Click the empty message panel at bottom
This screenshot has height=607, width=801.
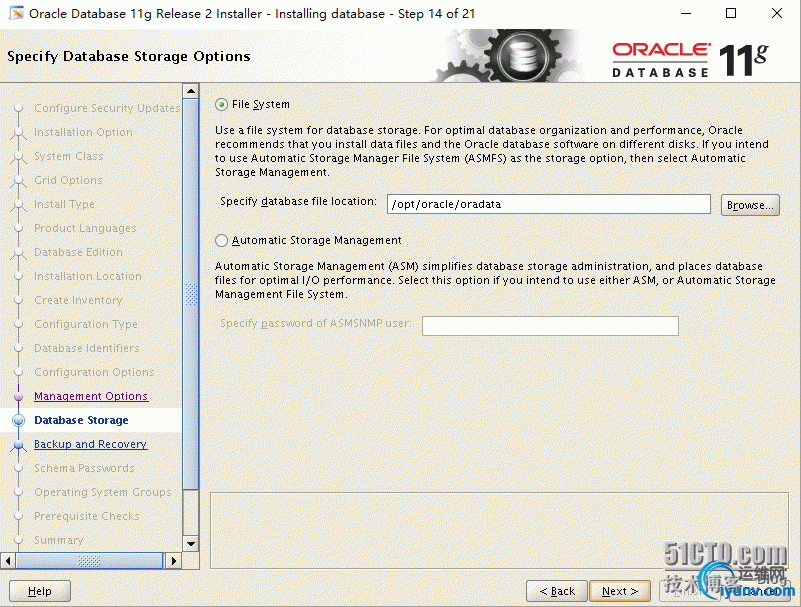point(499,530)
